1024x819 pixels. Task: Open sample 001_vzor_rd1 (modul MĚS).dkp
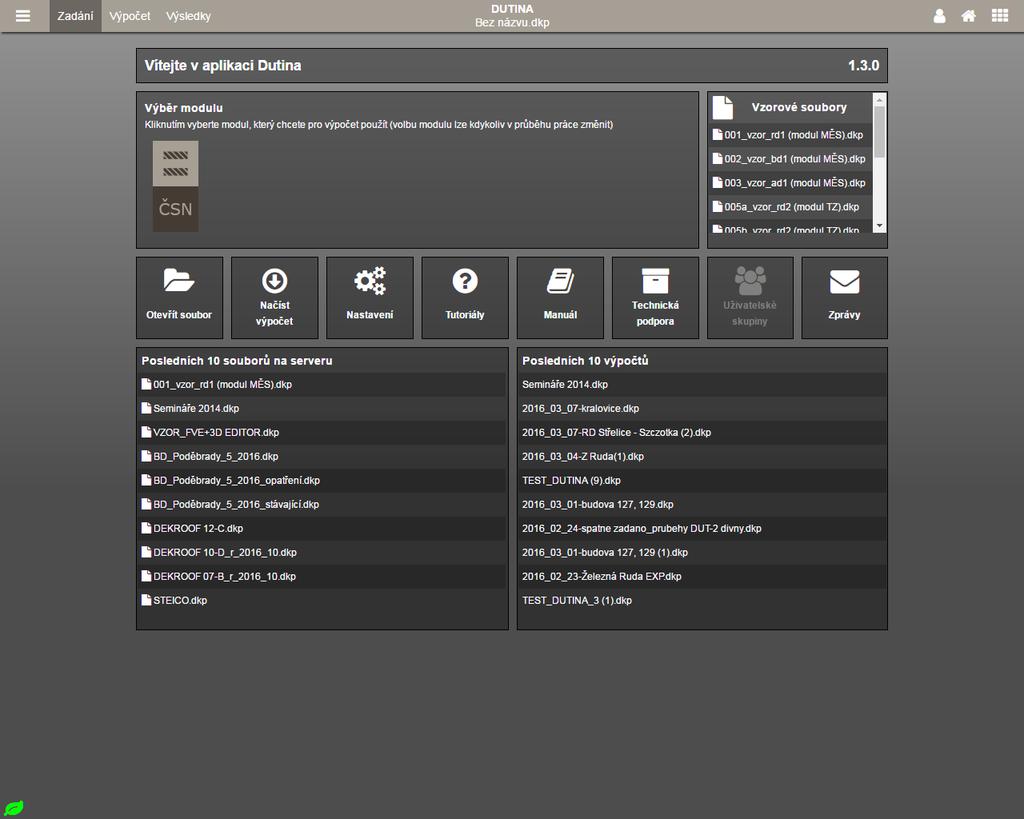coord(790,135)
